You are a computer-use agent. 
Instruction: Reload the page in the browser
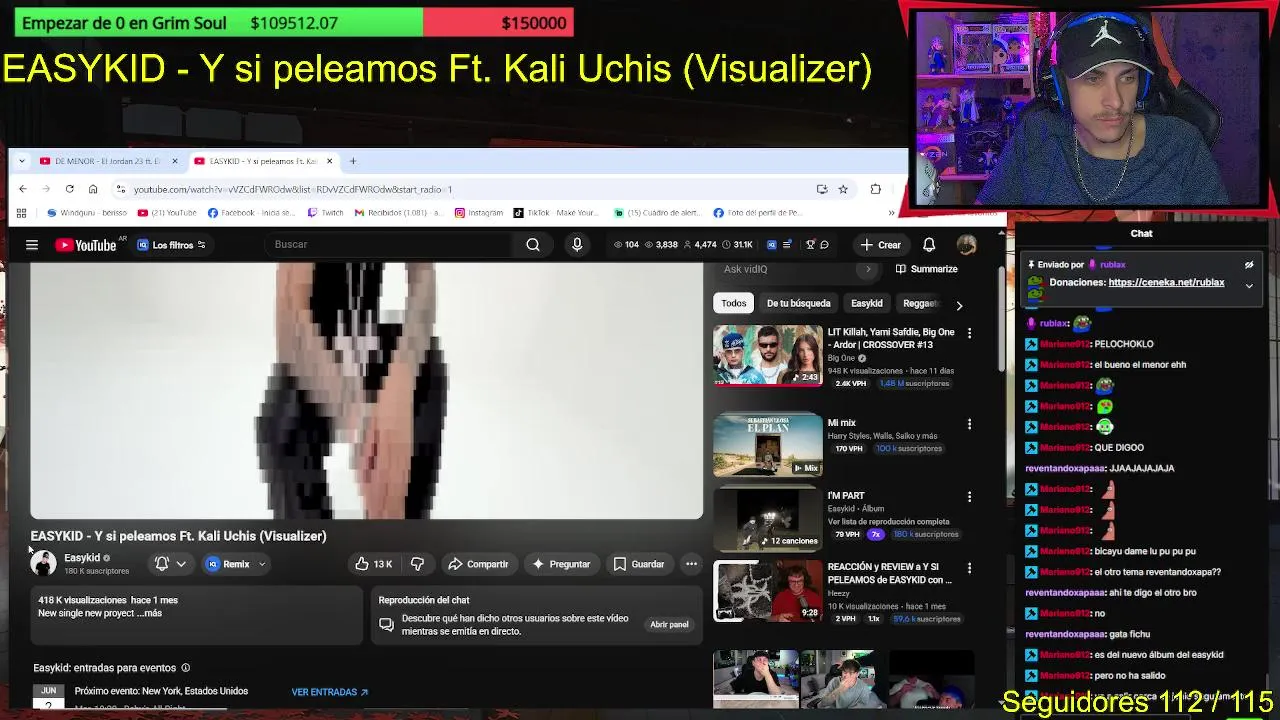pos(69,189)
